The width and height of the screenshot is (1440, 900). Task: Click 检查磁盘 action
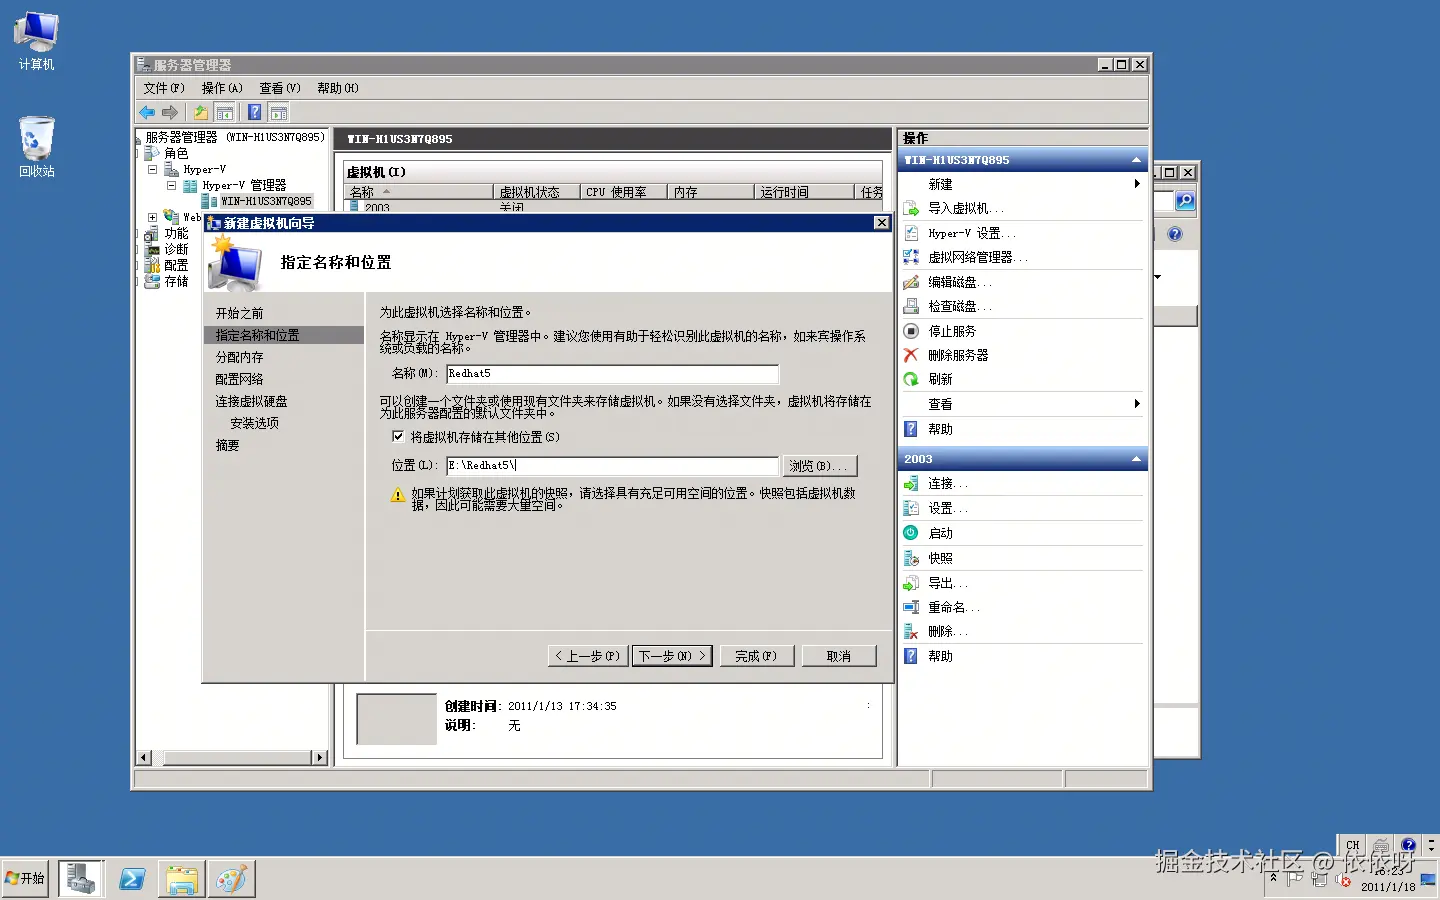coord(959,306)
